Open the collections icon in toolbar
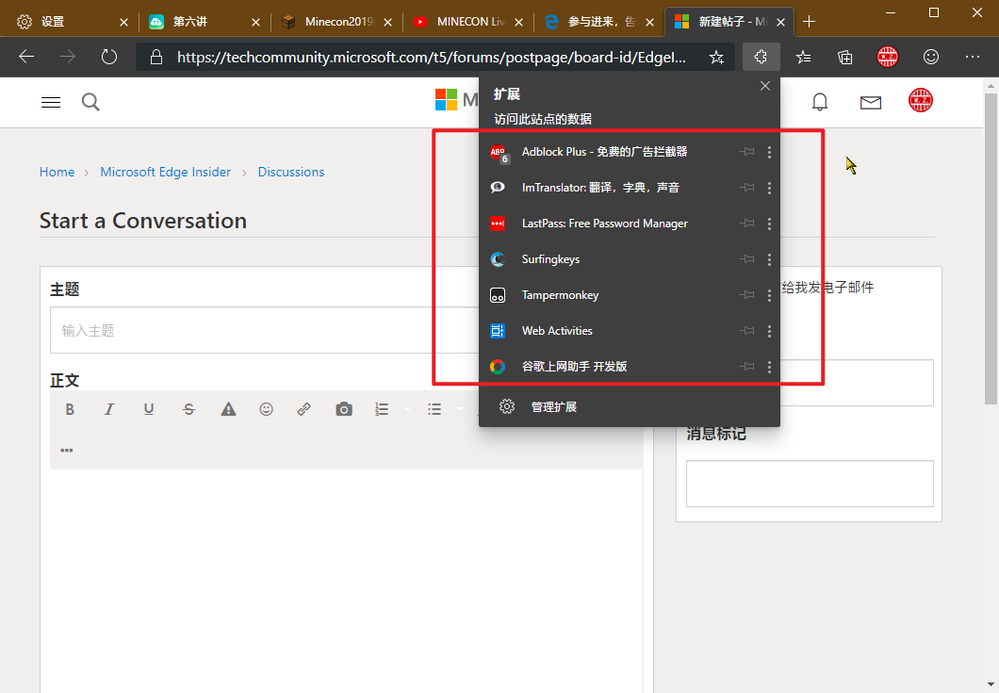The image size is (999, 693). 845,57
